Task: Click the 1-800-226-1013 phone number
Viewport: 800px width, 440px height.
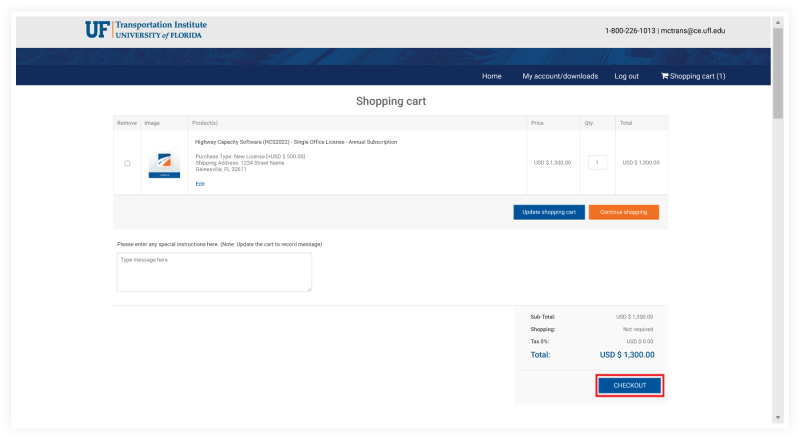Action: [629, 31]
